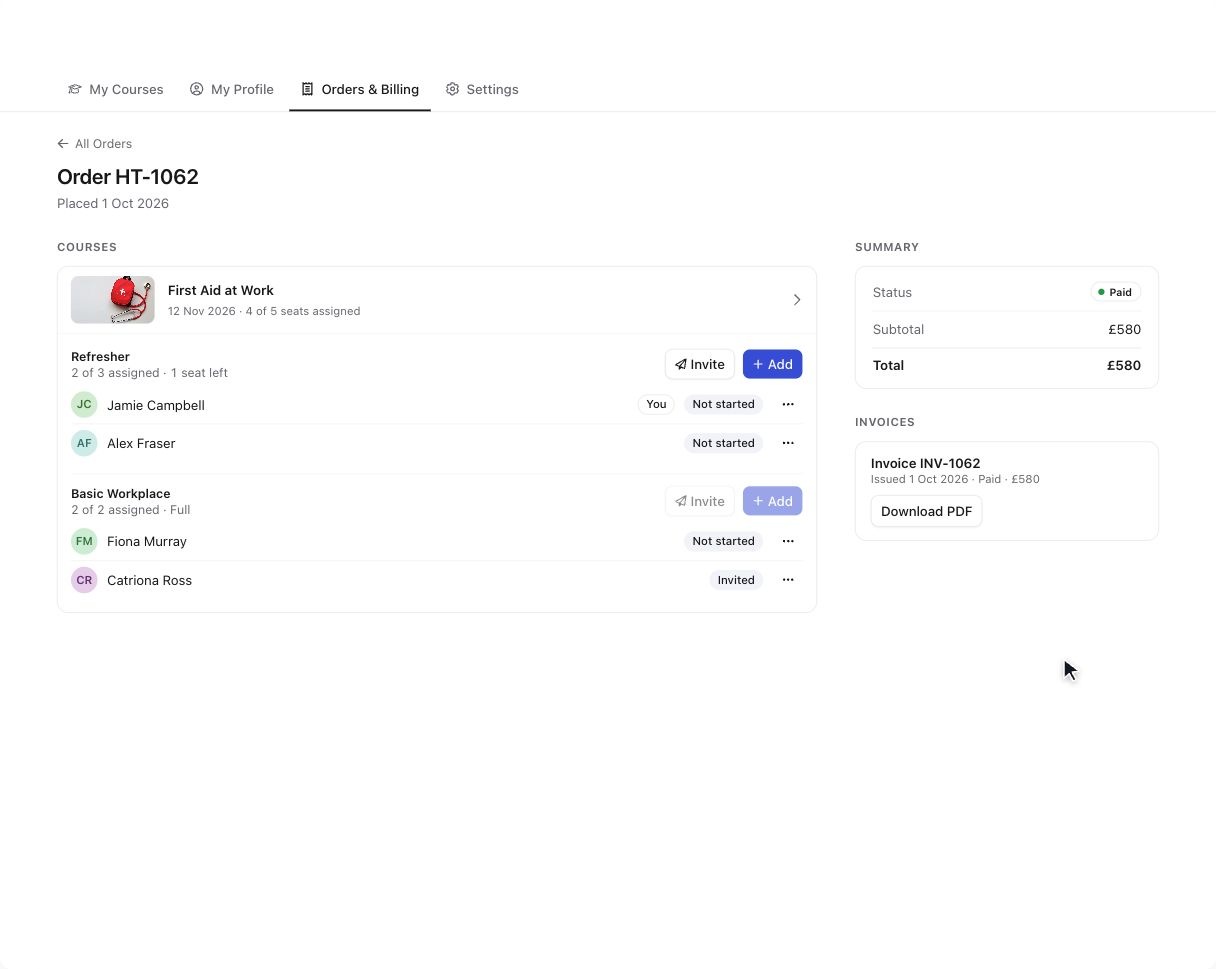Viewport: 1216px width, 969px height.
Task: Click Alex Fraser's Not started badge
Action: coord(723,443)
